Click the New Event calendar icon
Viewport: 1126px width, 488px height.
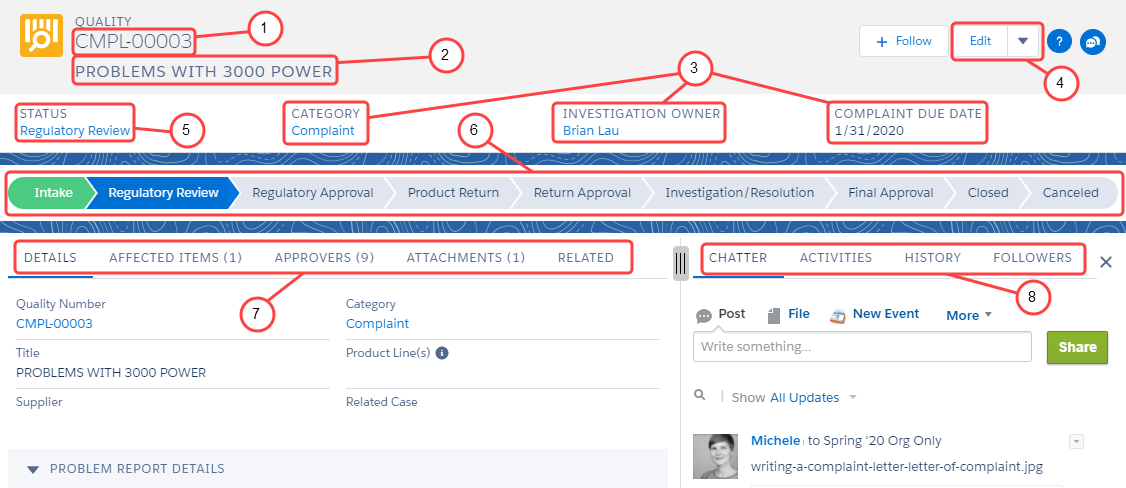click(x=839, y=315)
